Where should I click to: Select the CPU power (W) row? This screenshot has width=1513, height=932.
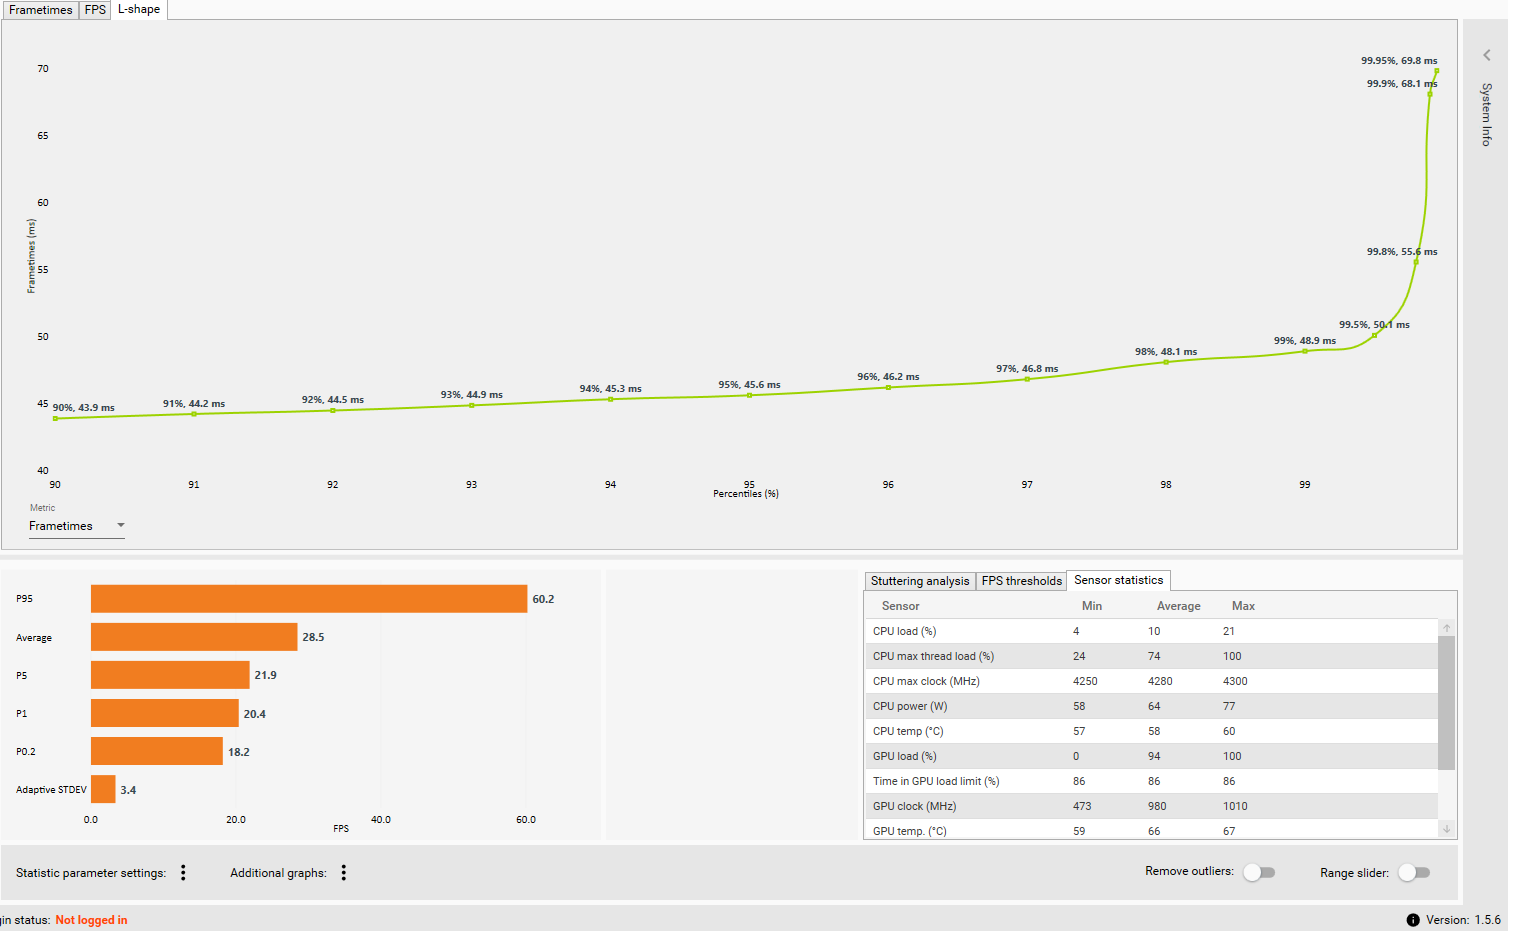coord(1151,706)
